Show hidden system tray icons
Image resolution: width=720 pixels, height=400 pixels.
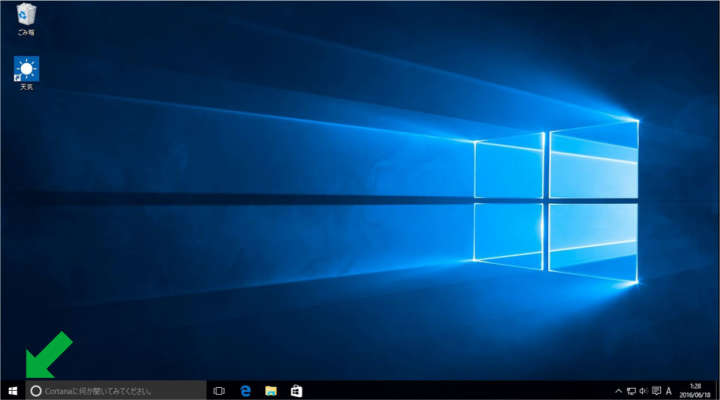pos(619,391)
